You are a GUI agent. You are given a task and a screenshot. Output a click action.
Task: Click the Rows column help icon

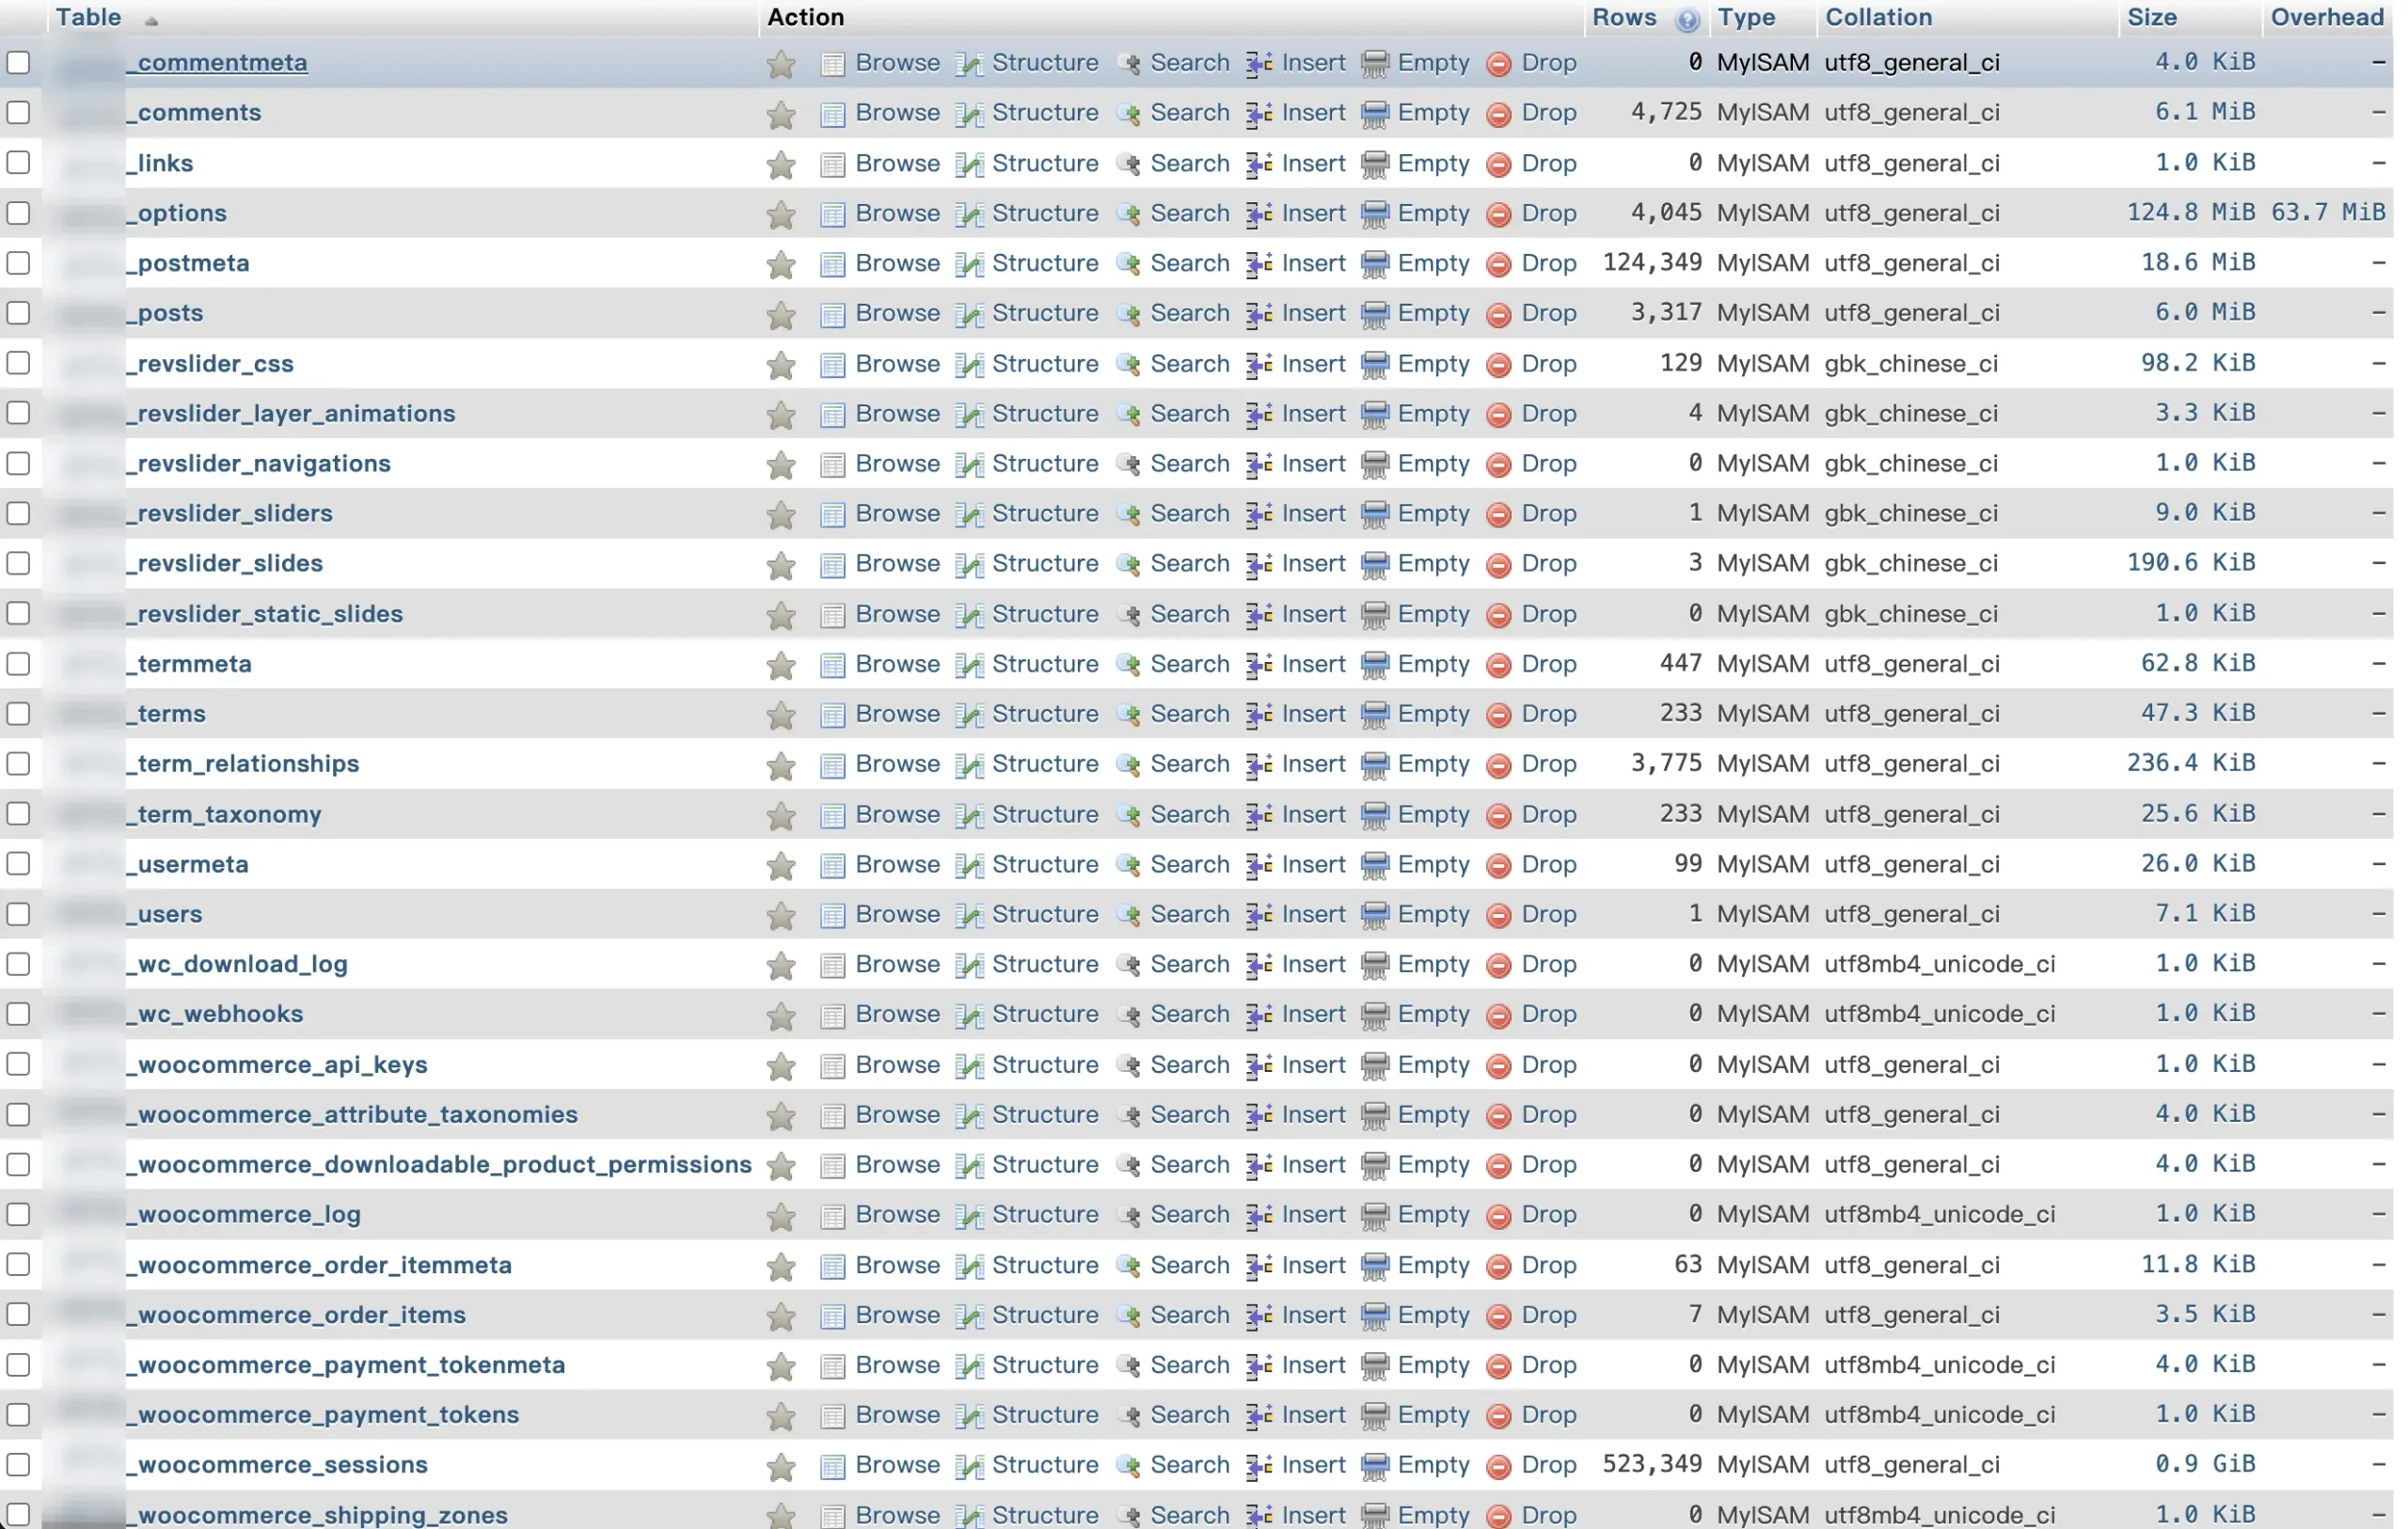[1687, 19]
